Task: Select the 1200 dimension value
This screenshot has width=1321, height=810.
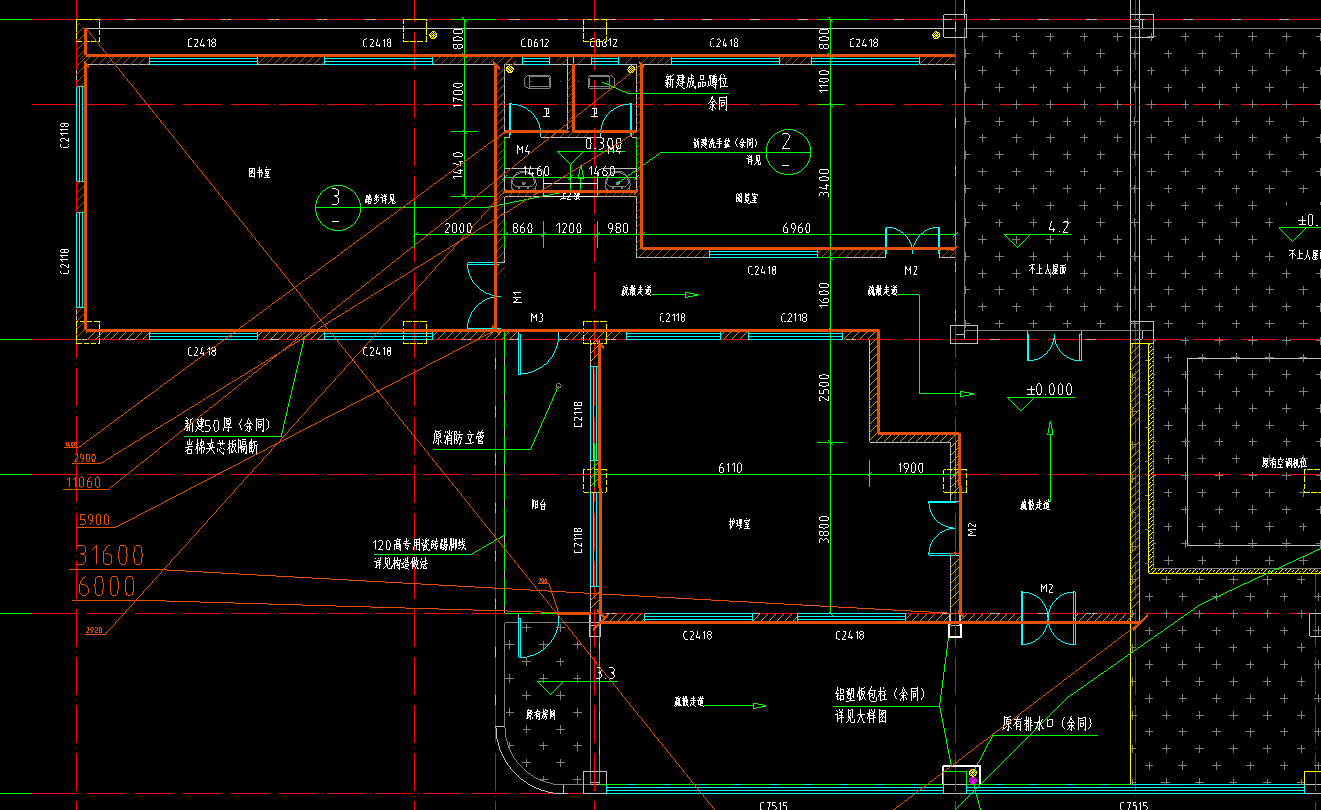Action: tap(568, 229)
